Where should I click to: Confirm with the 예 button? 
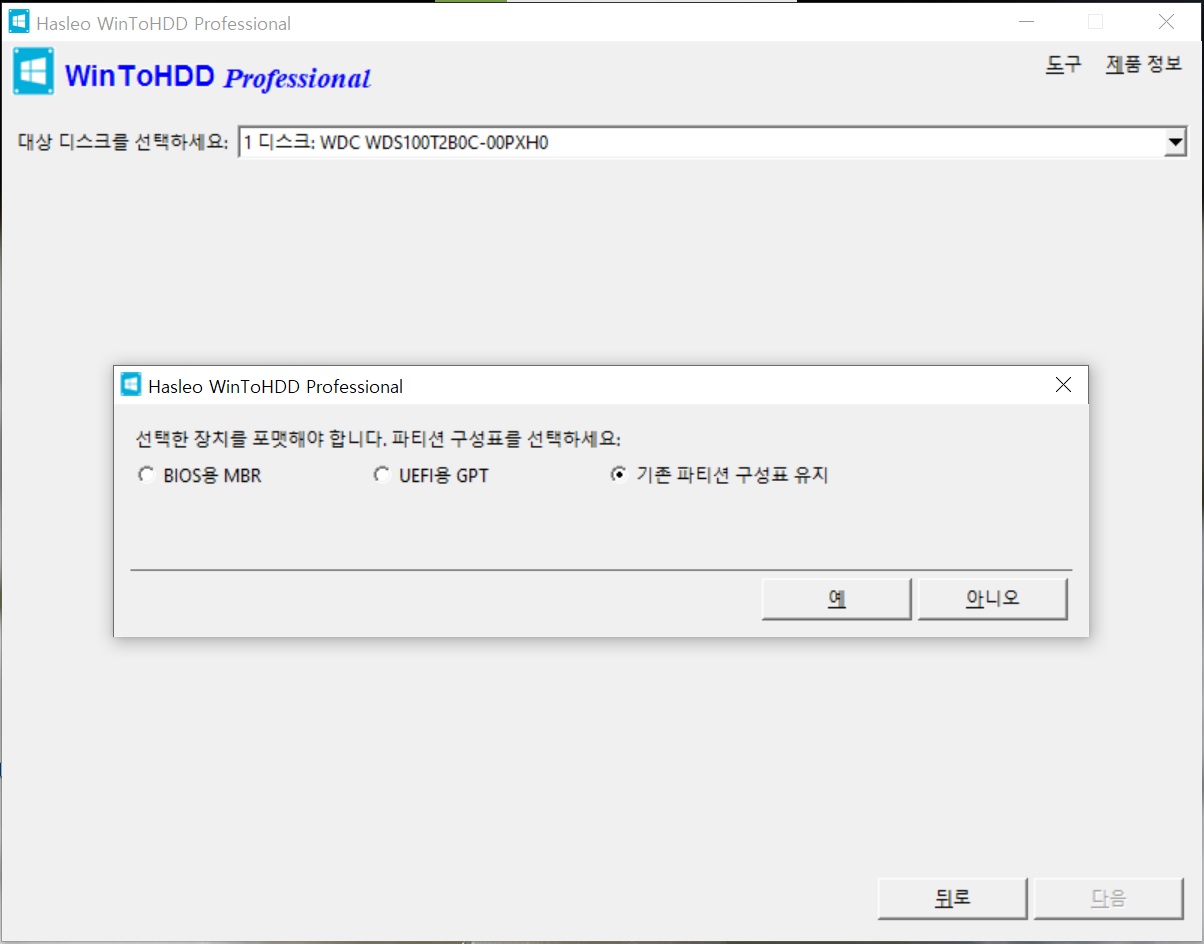(836, 599)
